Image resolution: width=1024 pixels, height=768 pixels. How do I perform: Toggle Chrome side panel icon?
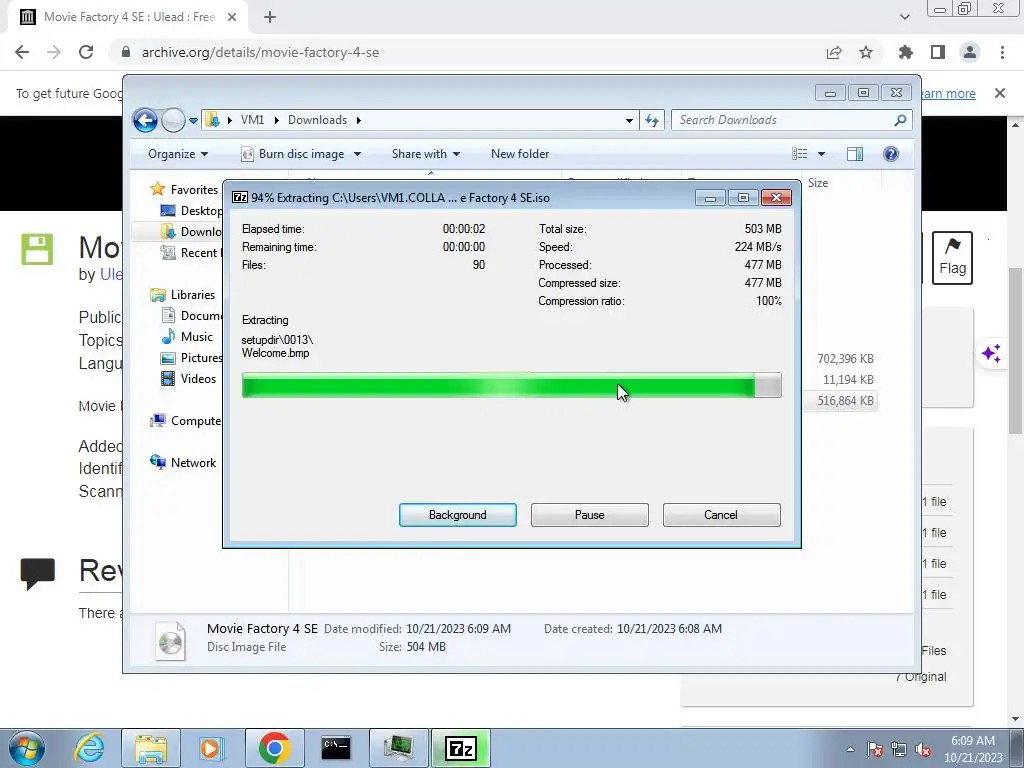coord(938,52)
